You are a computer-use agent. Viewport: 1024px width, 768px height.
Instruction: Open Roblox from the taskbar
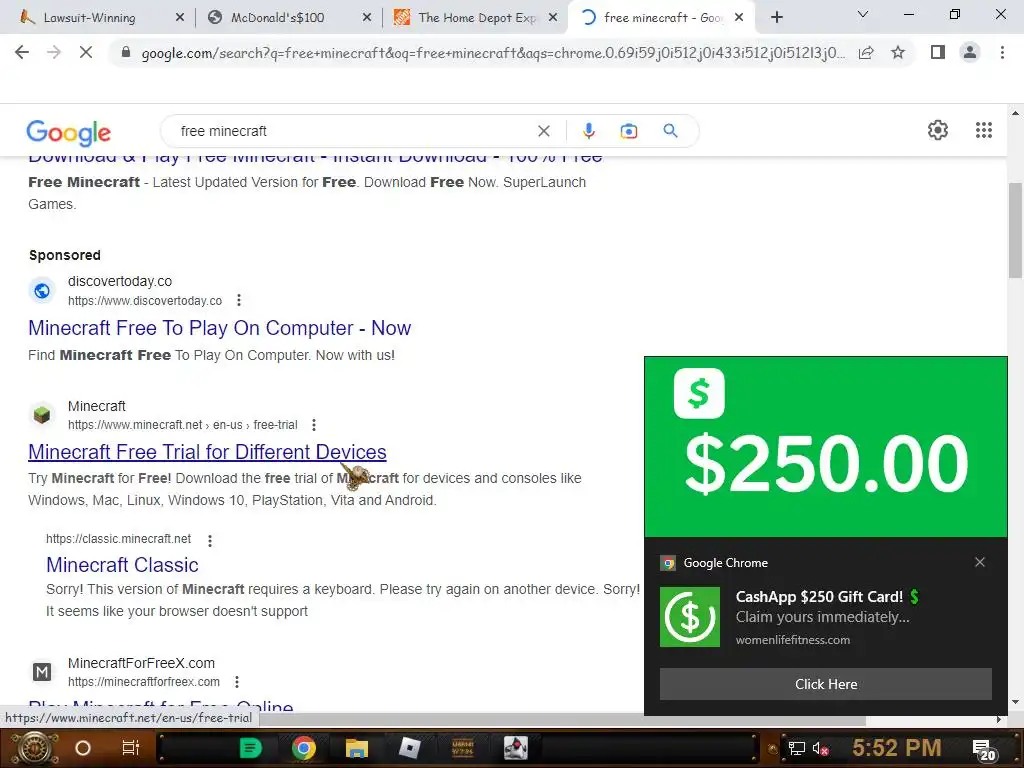409,748
